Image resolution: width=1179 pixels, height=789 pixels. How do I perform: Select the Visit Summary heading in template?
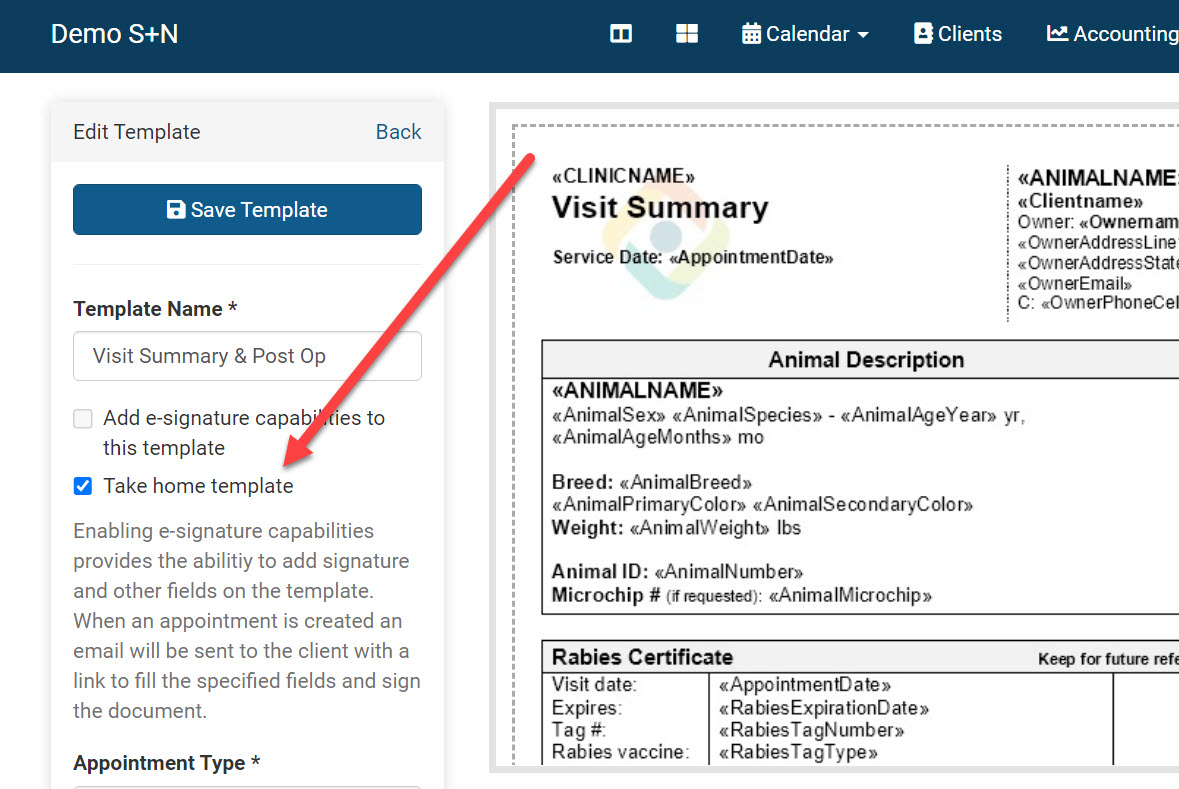(x=660, y=208)
